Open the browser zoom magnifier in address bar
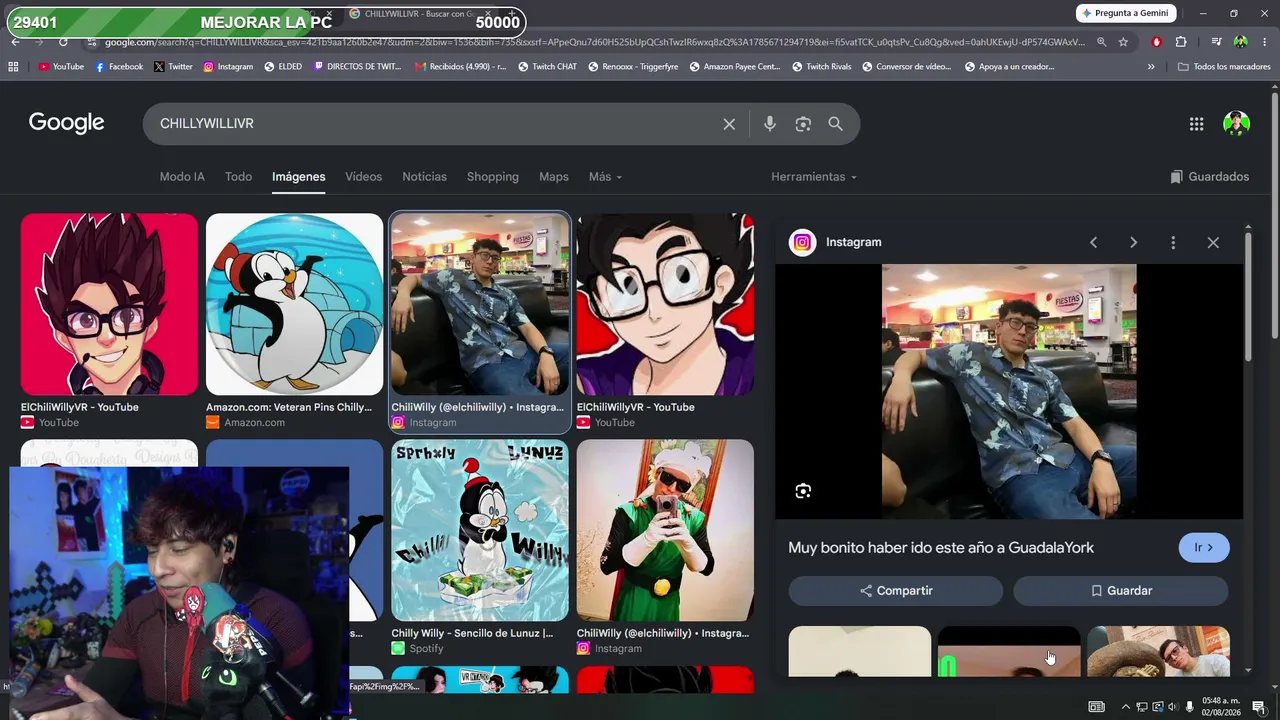 pos(1101,42)
